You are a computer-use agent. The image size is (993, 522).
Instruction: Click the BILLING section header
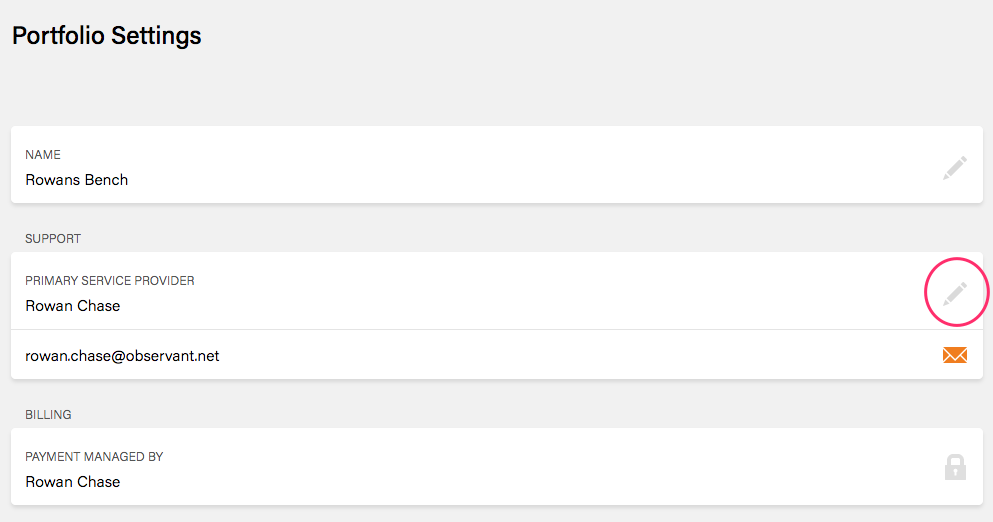click(x=48, y=415)
